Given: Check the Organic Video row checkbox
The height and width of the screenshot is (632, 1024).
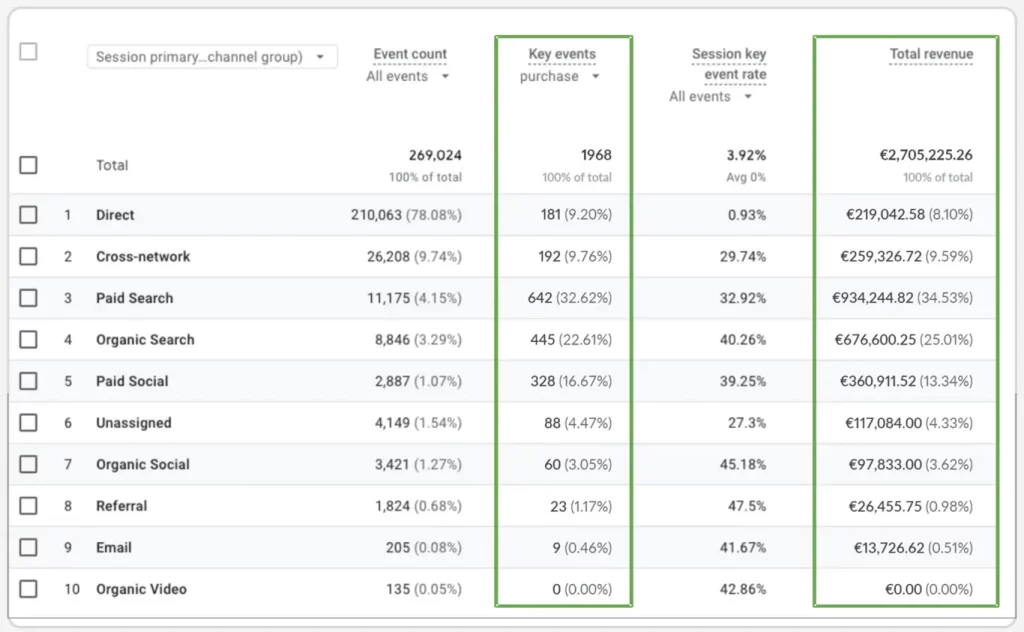Looking at the screenshot, I should click(x=27, y=589).
